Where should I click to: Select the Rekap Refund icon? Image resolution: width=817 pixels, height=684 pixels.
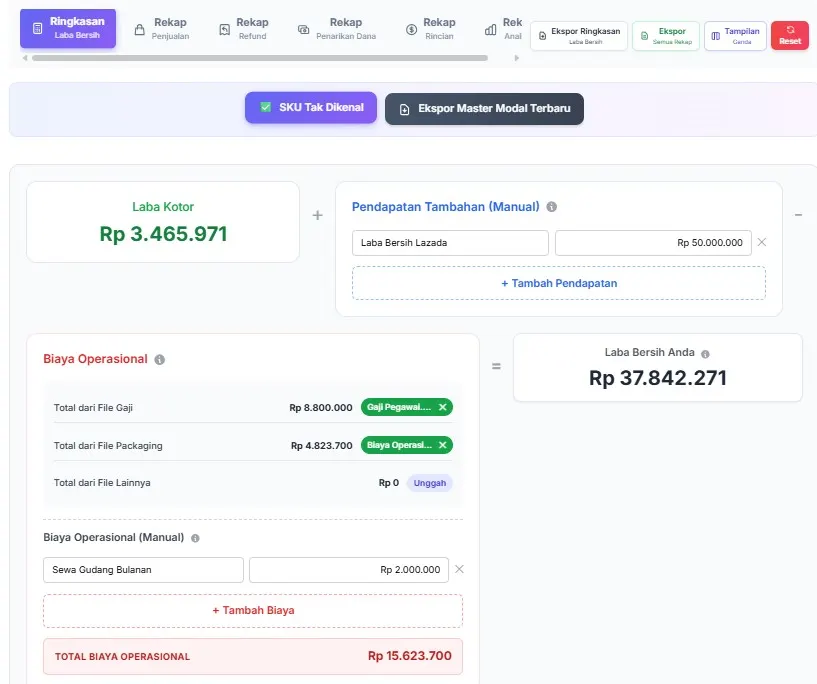pyautogui.click(x=224, y=27)
